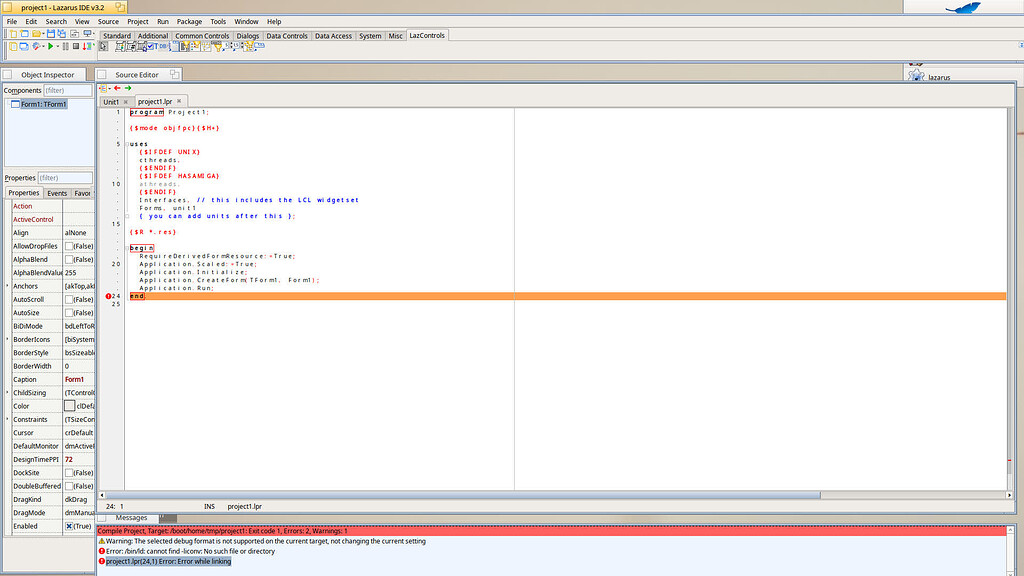Select the mouse pointer on the component palette
The image size is (1024, 576).
103,47
